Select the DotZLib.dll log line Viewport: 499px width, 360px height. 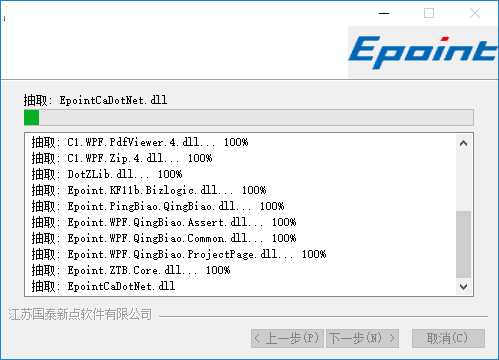click(107, 174)
